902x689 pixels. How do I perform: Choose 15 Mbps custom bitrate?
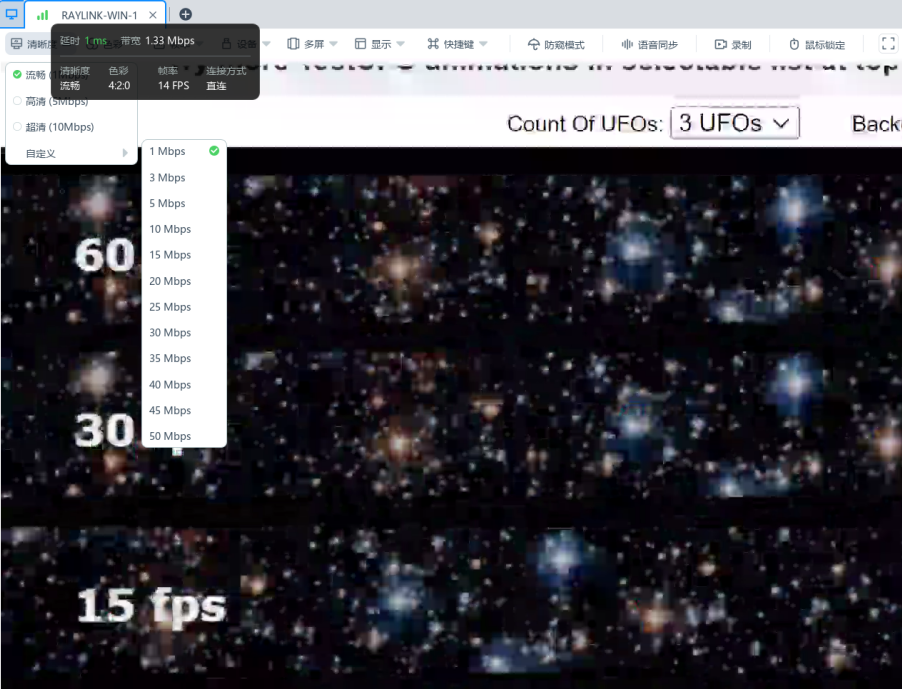pos(184,255)
